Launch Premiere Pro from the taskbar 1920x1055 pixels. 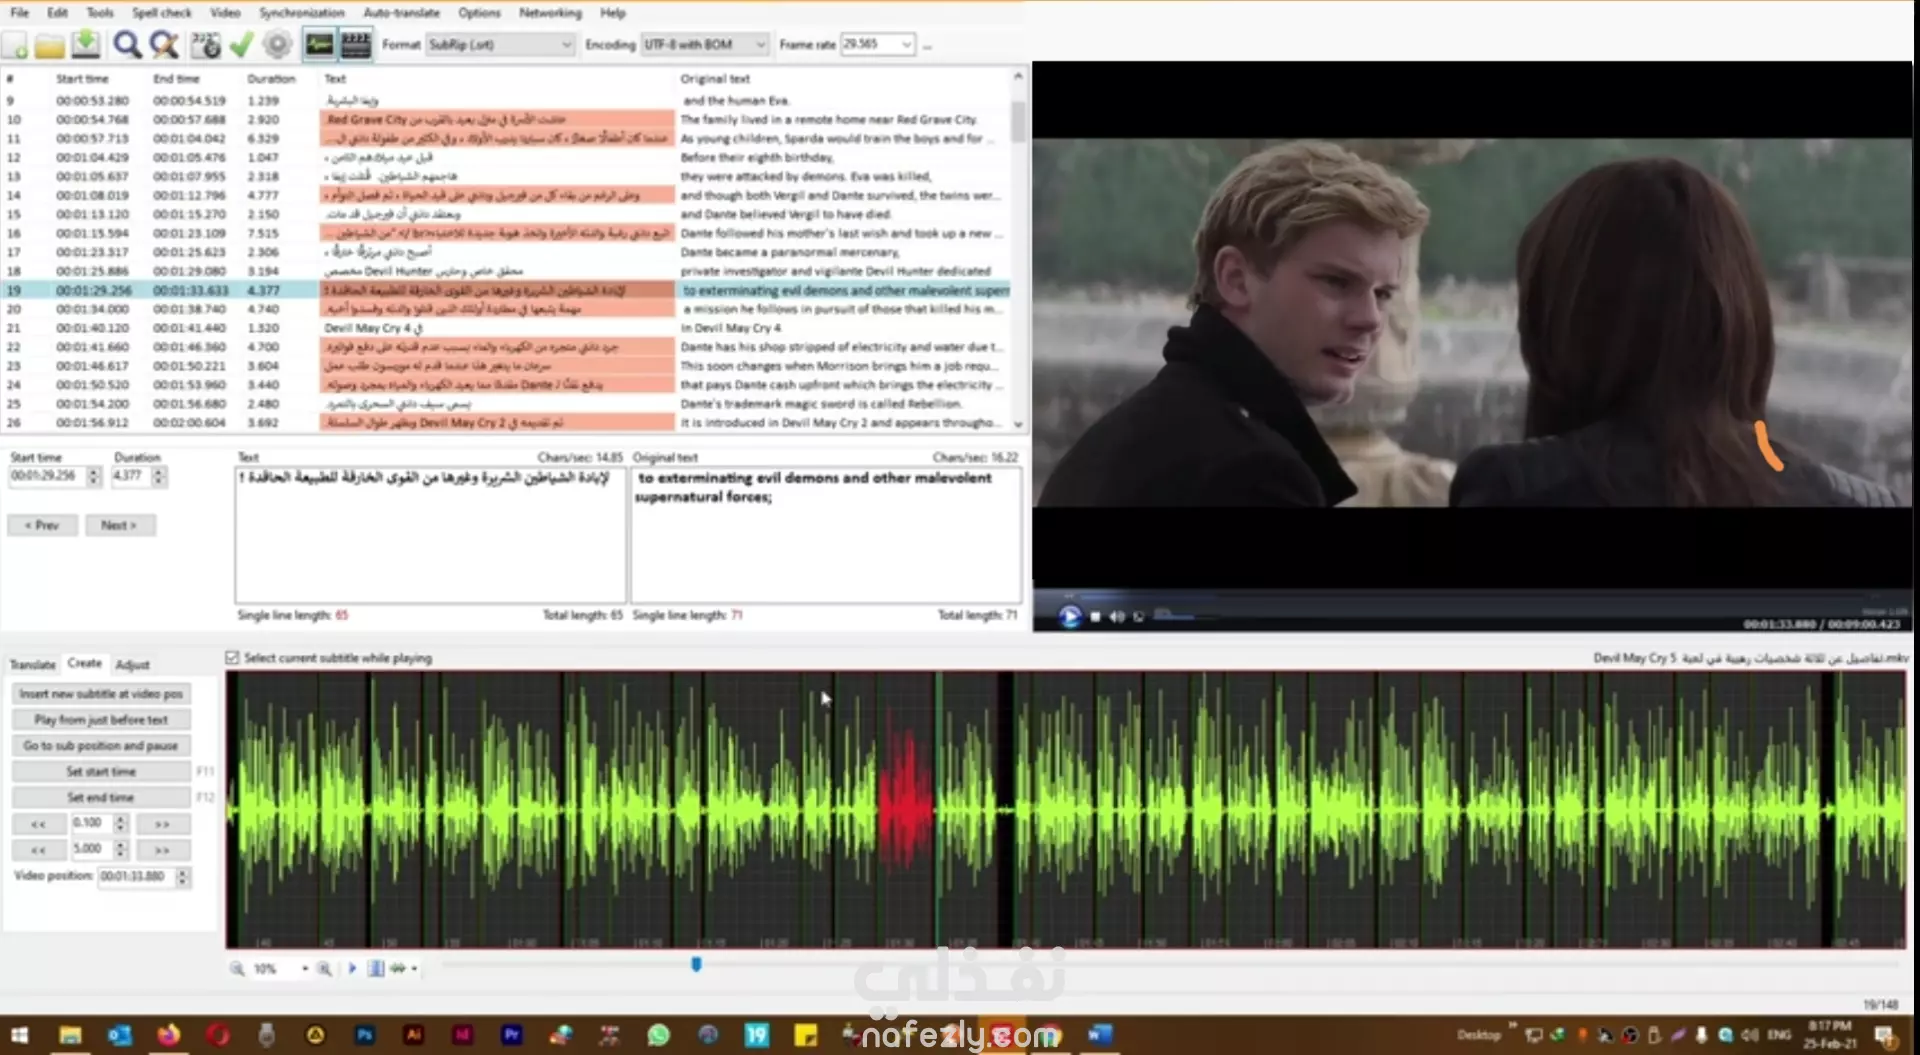pos(512,1035)
